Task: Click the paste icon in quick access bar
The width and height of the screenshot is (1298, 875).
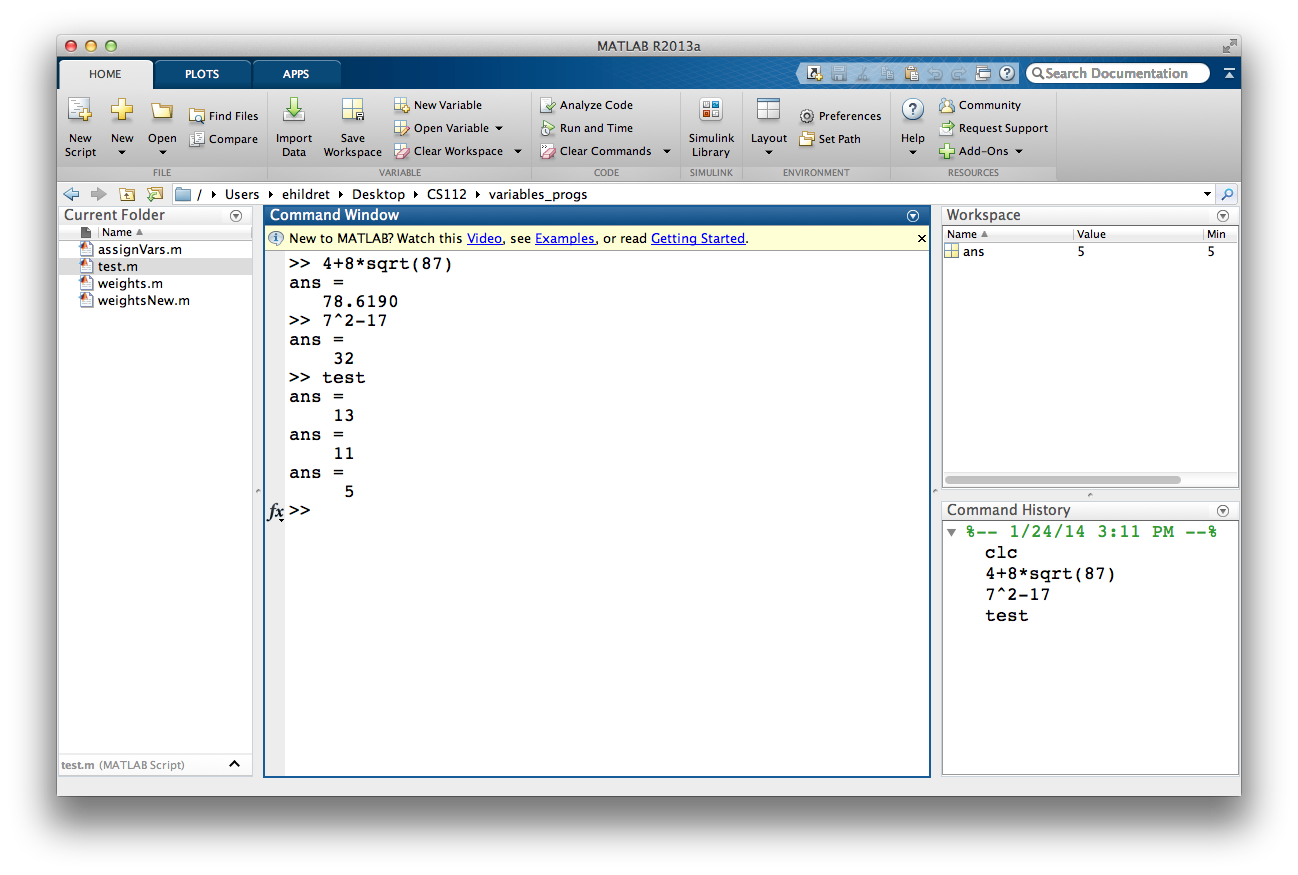Action: 912,73
